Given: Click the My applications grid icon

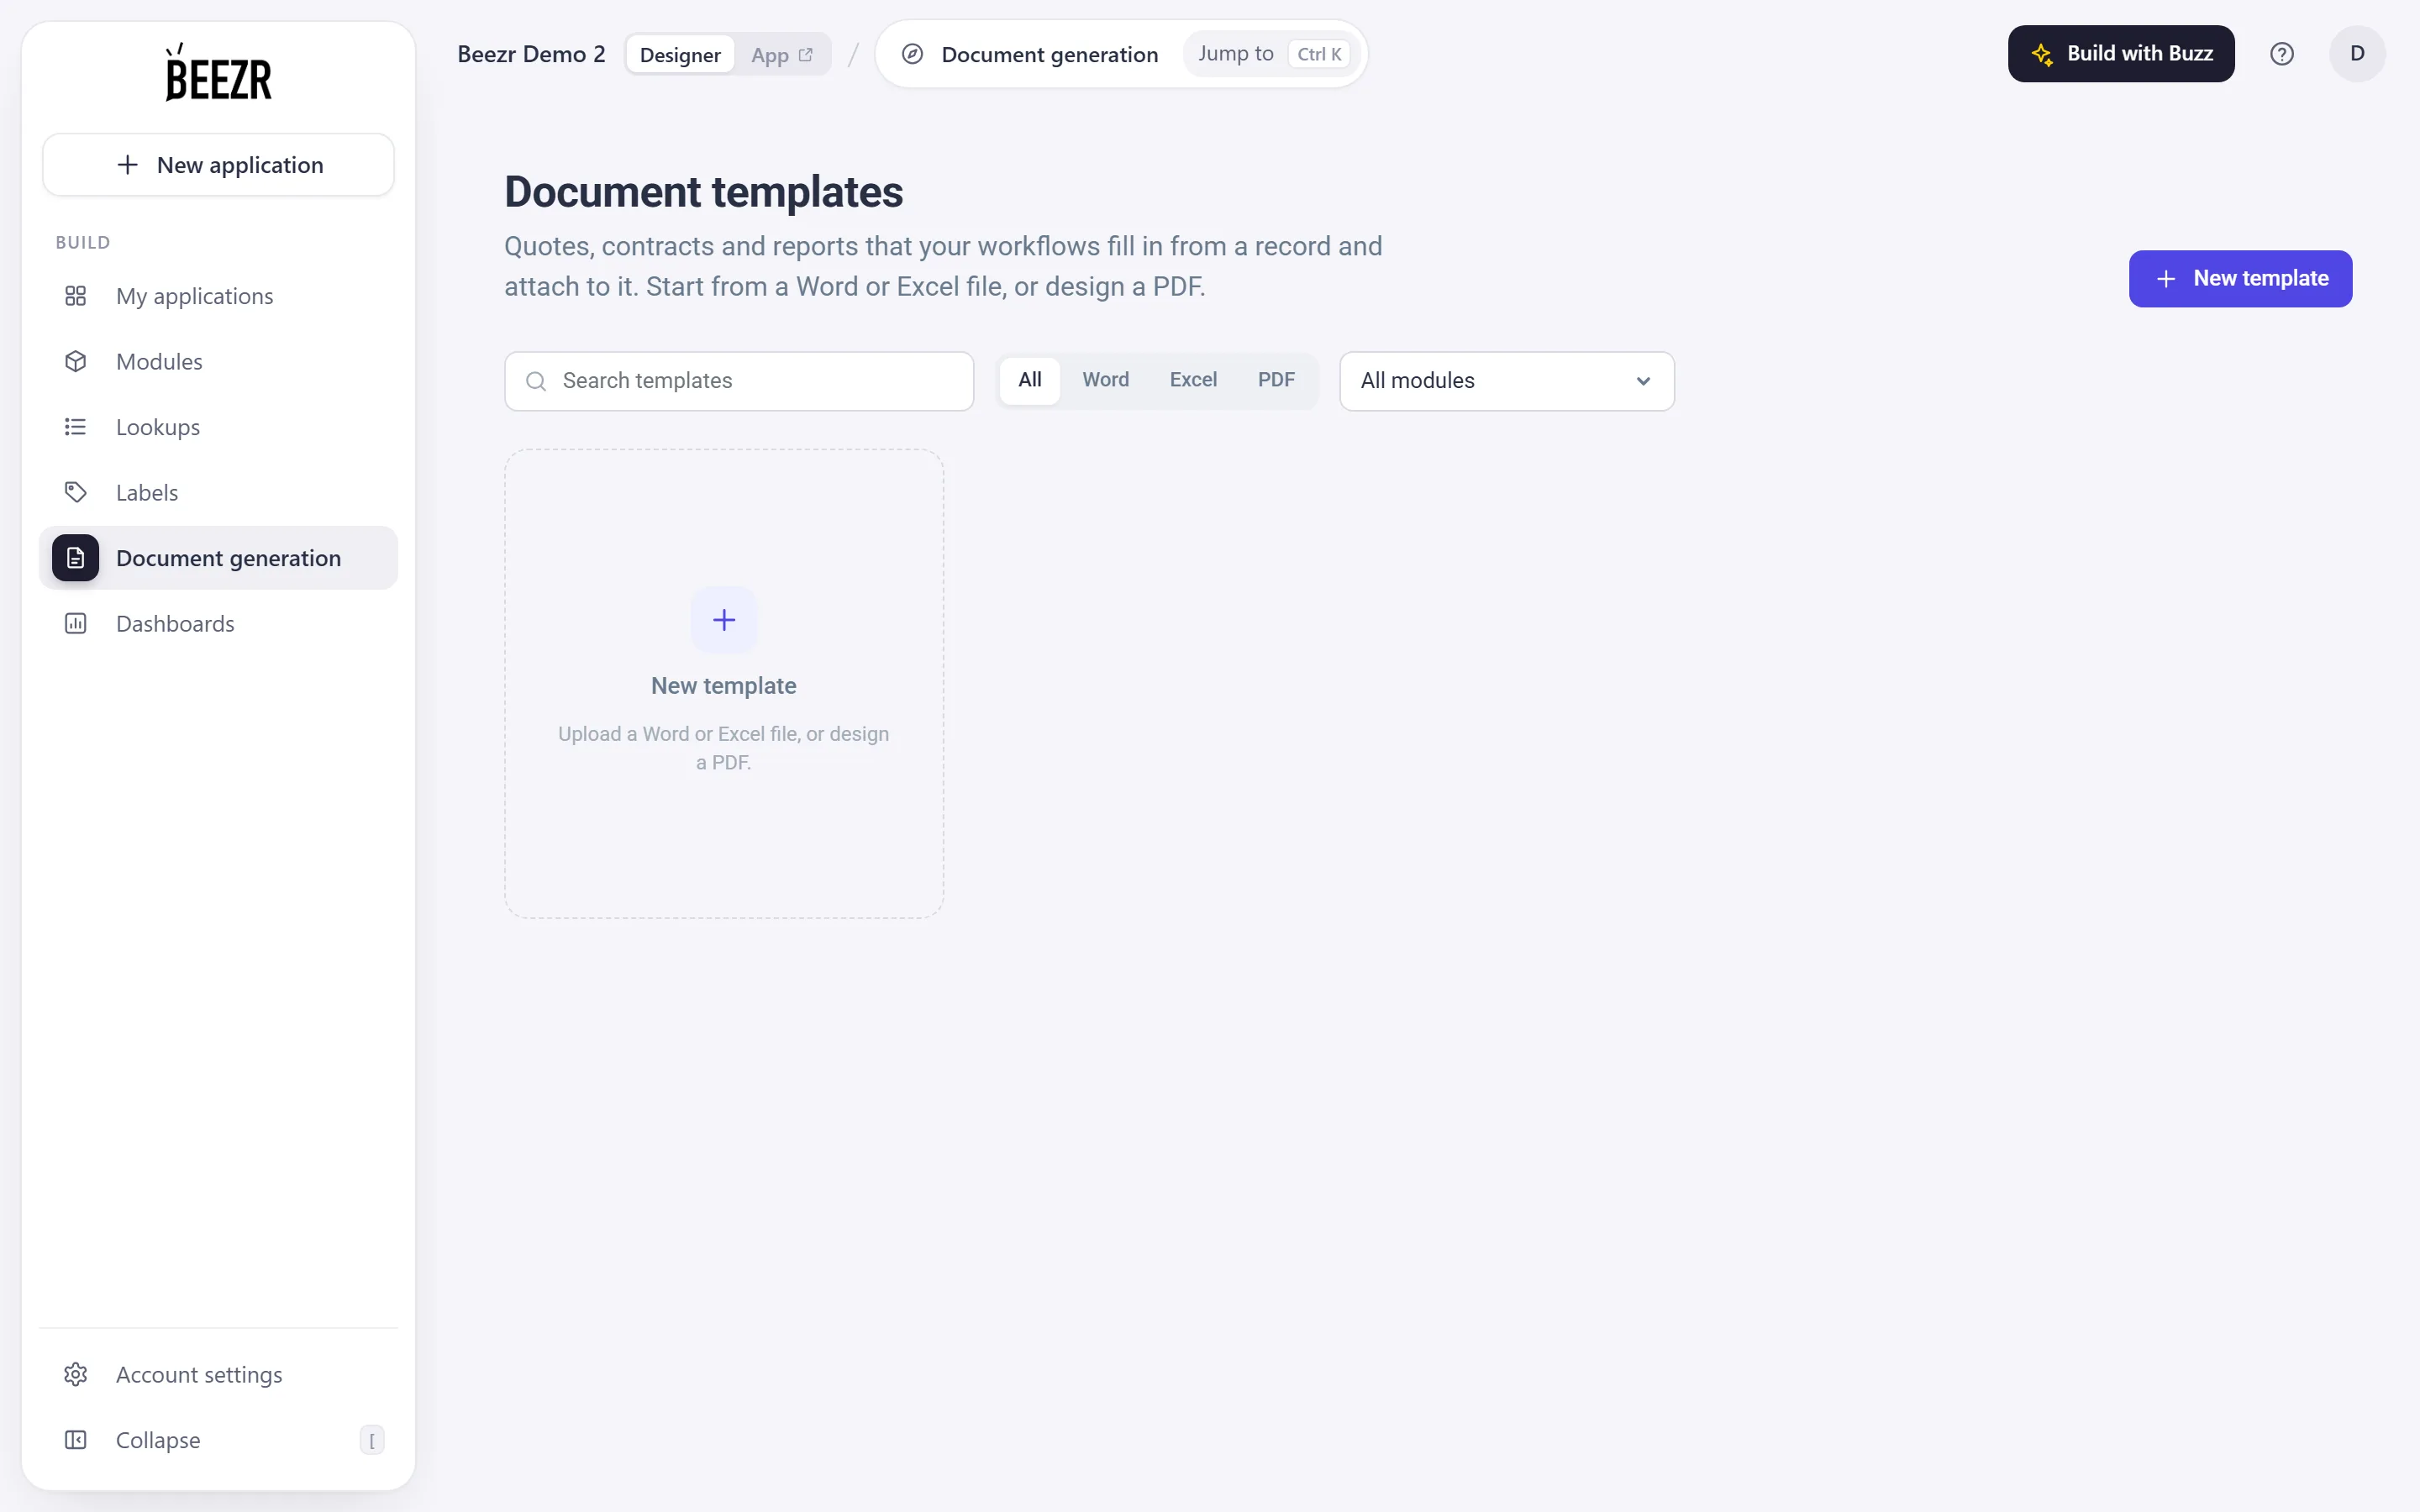Looking at the screenshot, I should tap(75, 296).
